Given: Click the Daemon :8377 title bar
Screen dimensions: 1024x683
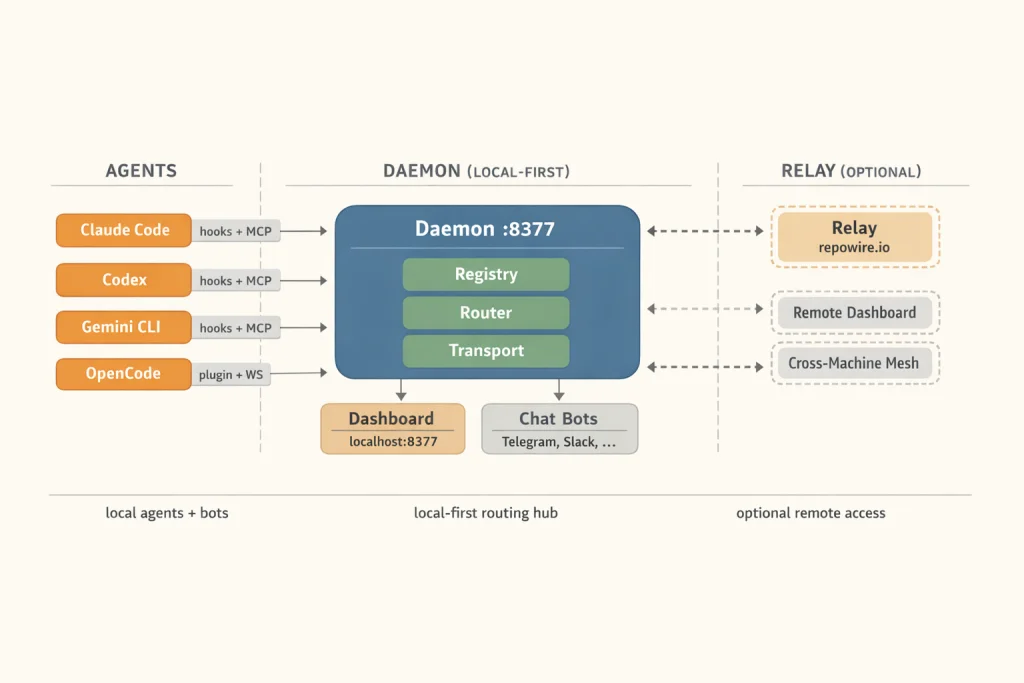Looking at the screenshot, I should [486, 229].
